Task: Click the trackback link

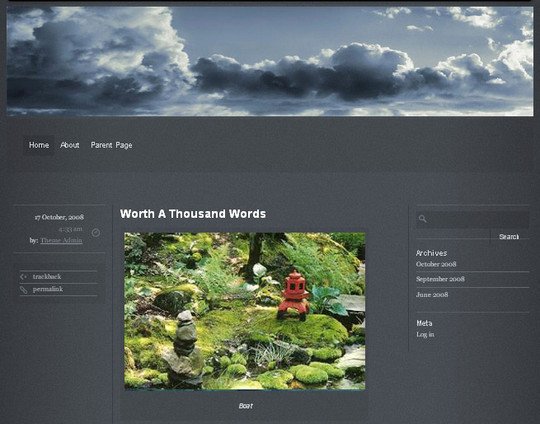Action: pyautogui.click(x=47, y=277)
